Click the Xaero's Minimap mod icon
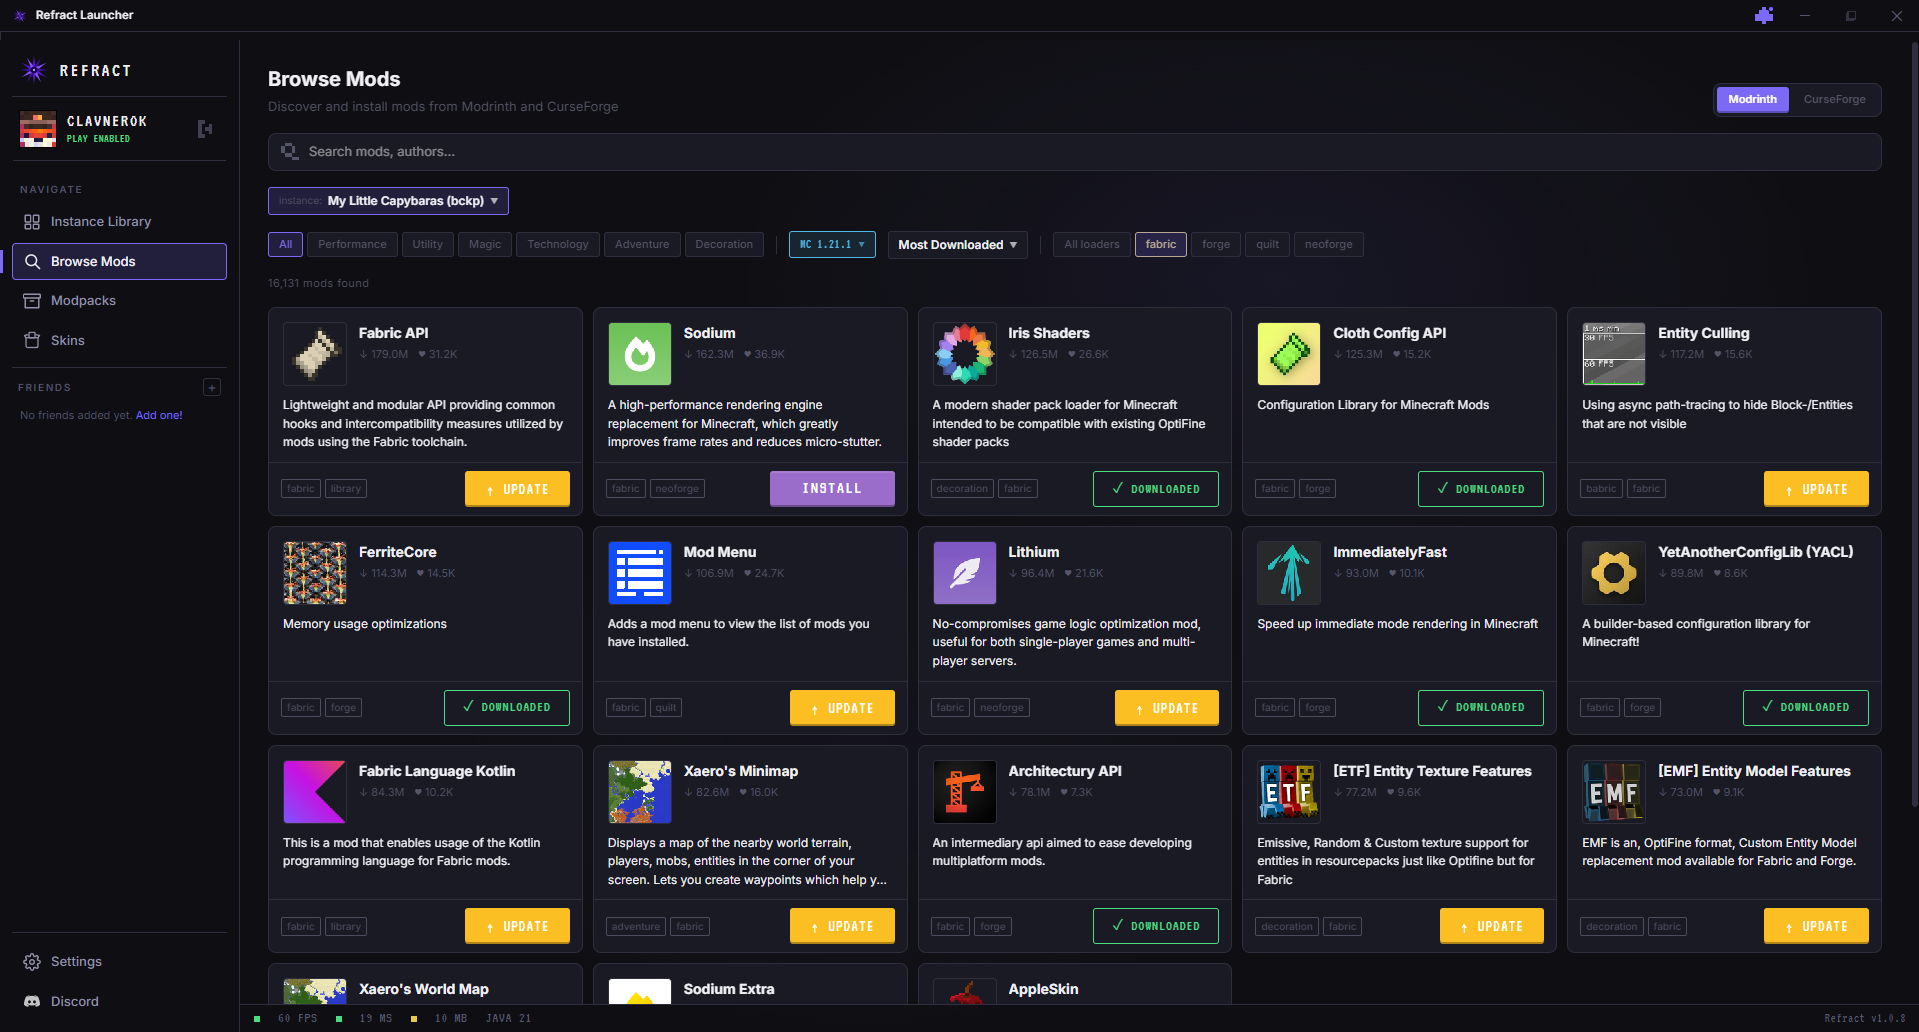 pos(640,792)
